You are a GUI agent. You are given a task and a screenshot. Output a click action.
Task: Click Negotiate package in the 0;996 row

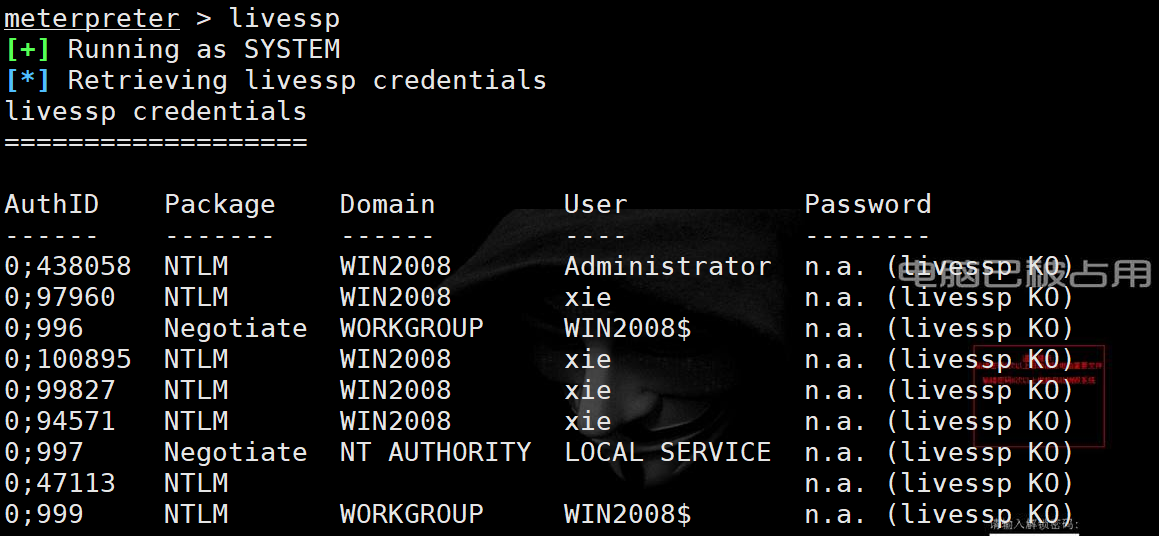(x=236, y=329)
